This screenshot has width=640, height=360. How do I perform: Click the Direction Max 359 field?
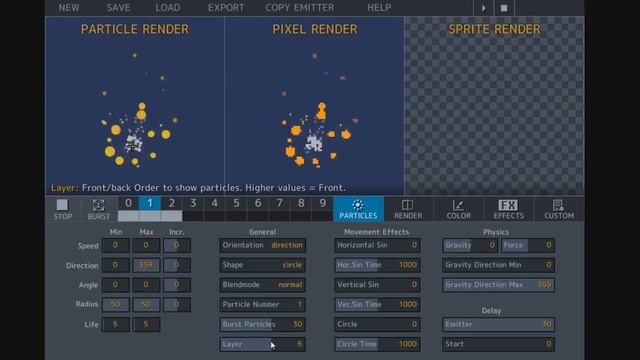pyautogui.click(x=146, y=265)
